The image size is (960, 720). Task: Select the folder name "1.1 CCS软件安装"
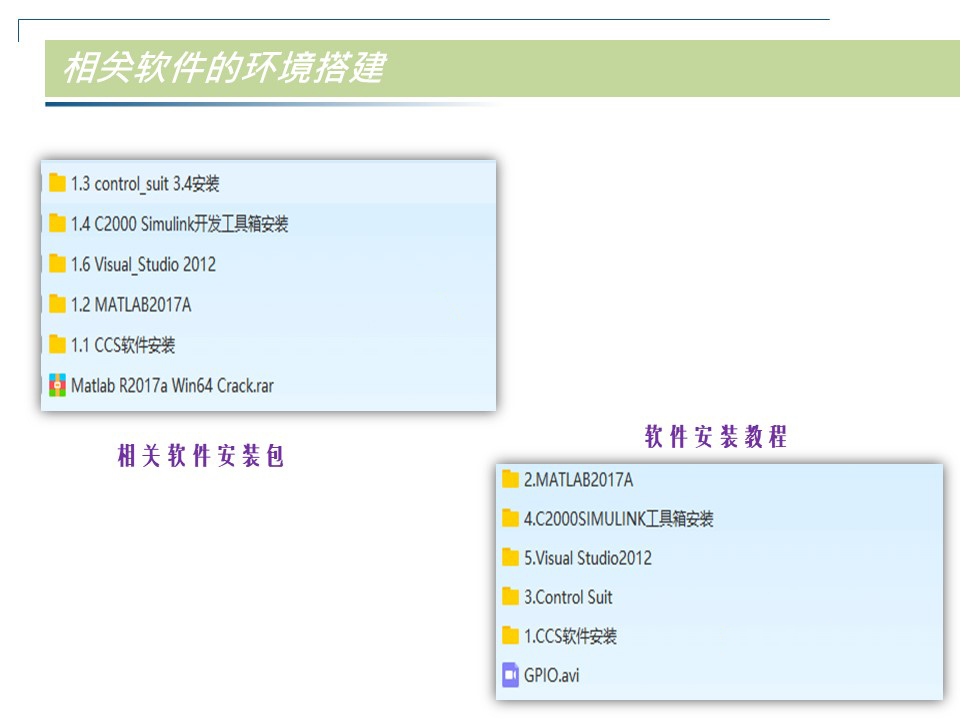(123, 345)
